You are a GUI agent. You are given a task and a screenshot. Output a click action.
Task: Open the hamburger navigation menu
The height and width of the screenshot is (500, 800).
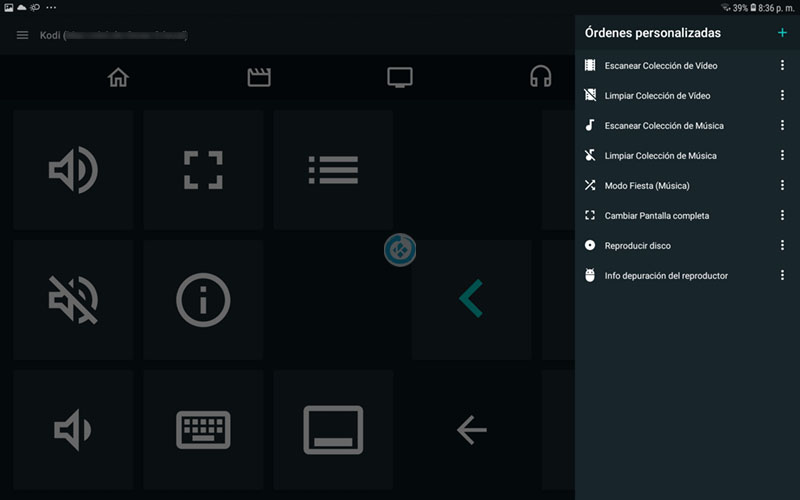22,36
